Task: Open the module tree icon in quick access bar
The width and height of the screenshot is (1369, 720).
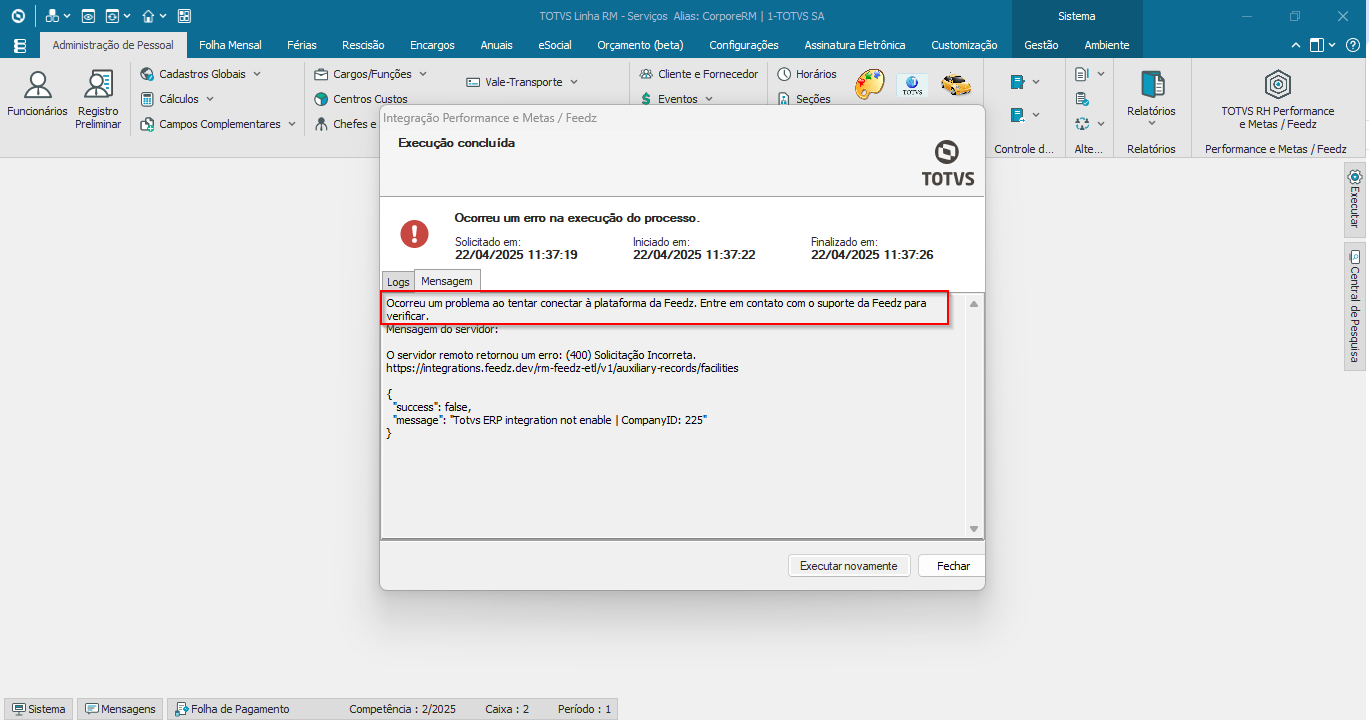Action: (52, 16)
